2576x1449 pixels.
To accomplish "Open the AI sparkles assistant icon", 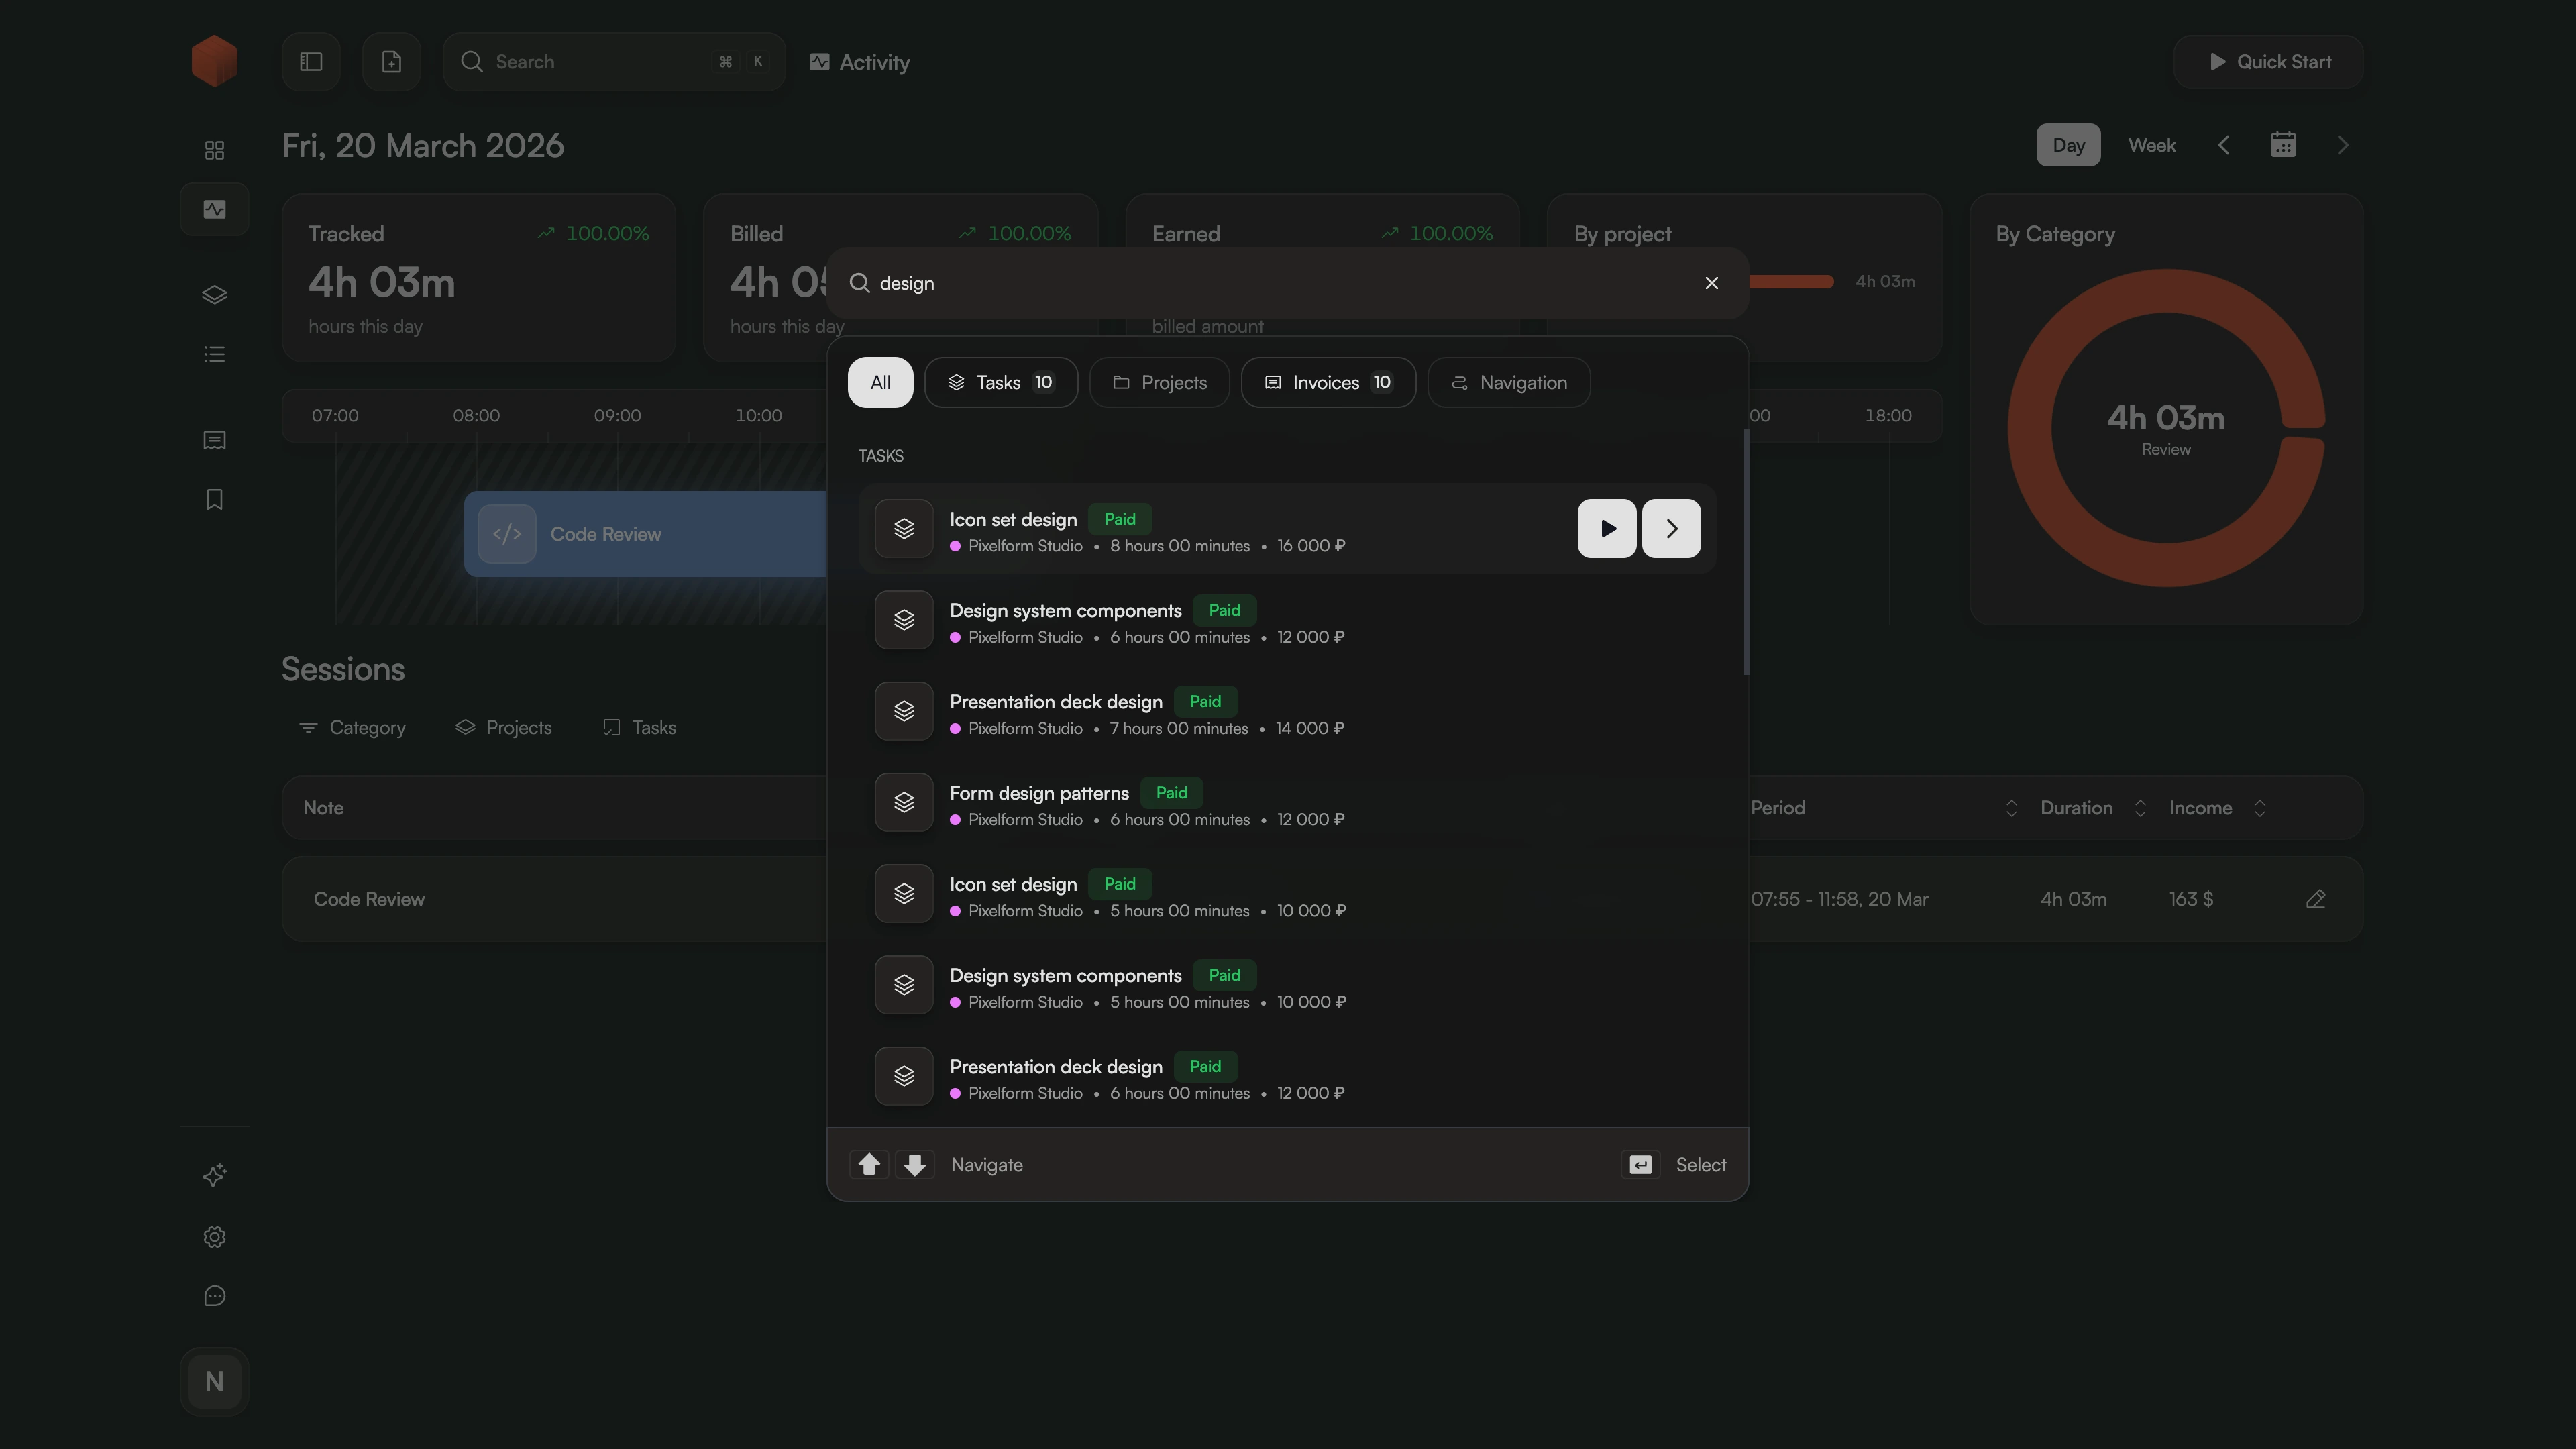I will click(x=214, y=1175).
